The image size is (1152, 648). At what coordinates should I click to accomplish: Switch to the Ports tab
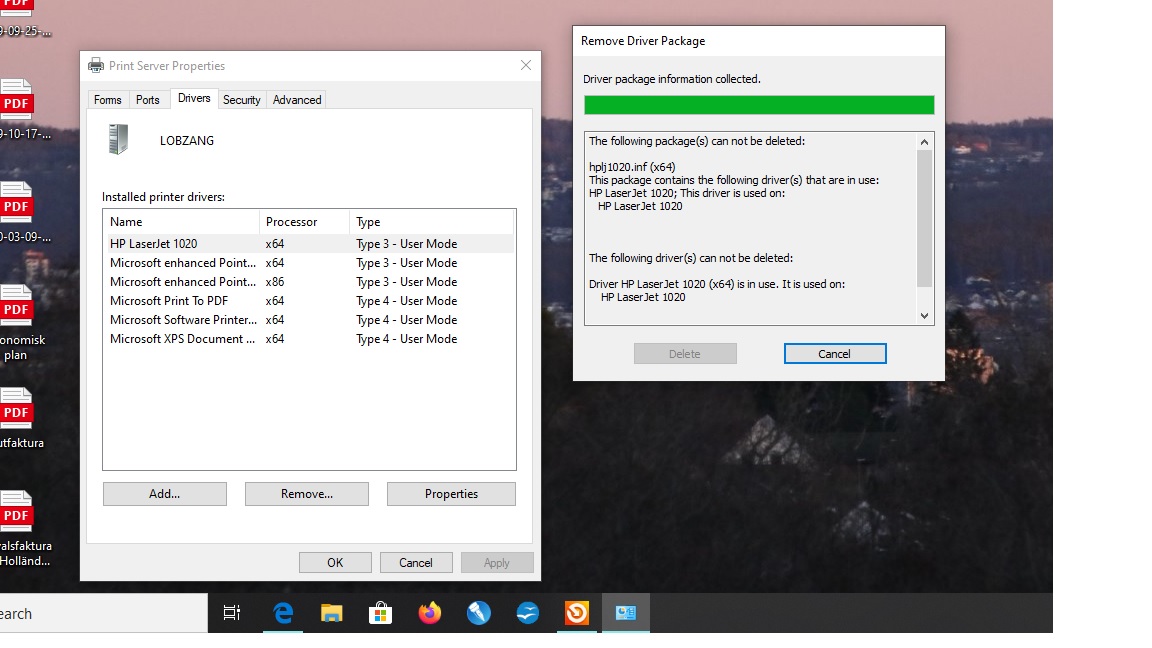148,100
